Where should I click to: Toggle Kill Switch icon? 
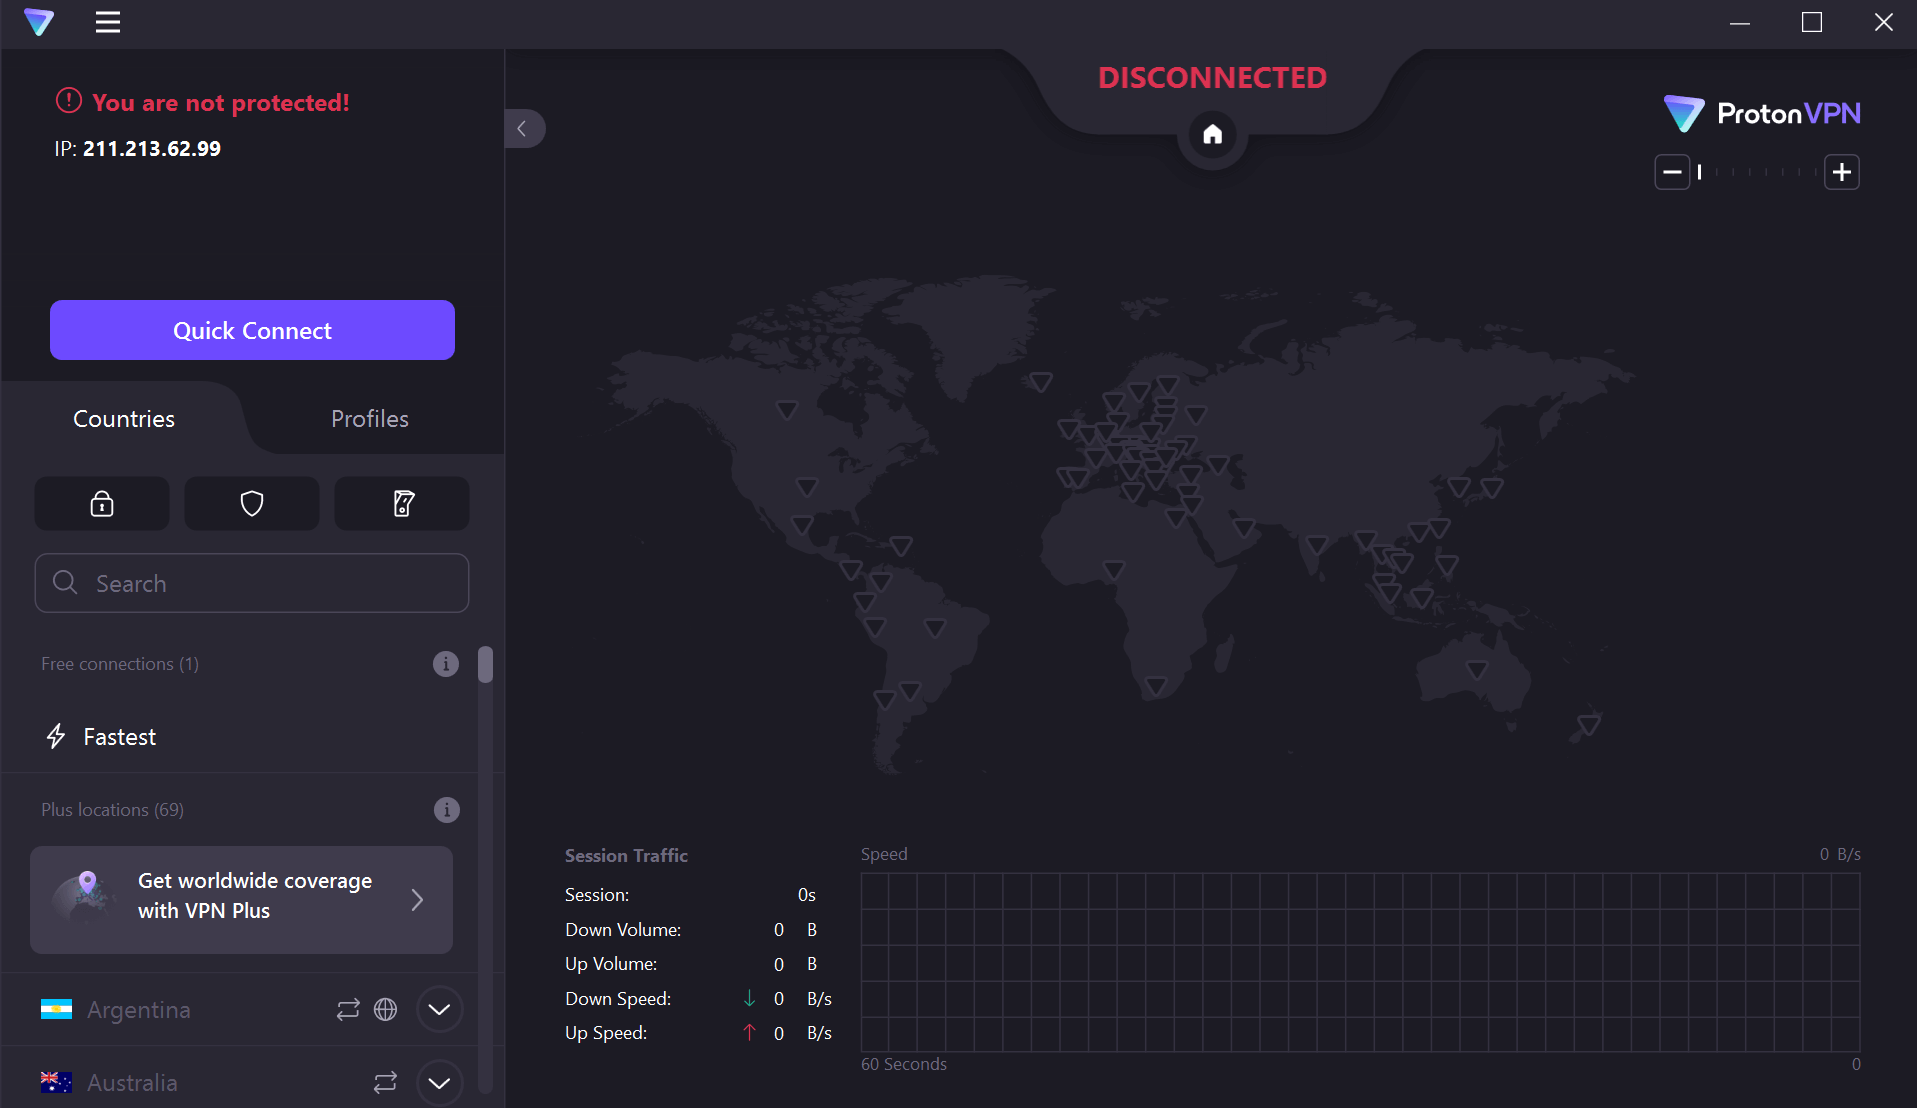[402, 503]
